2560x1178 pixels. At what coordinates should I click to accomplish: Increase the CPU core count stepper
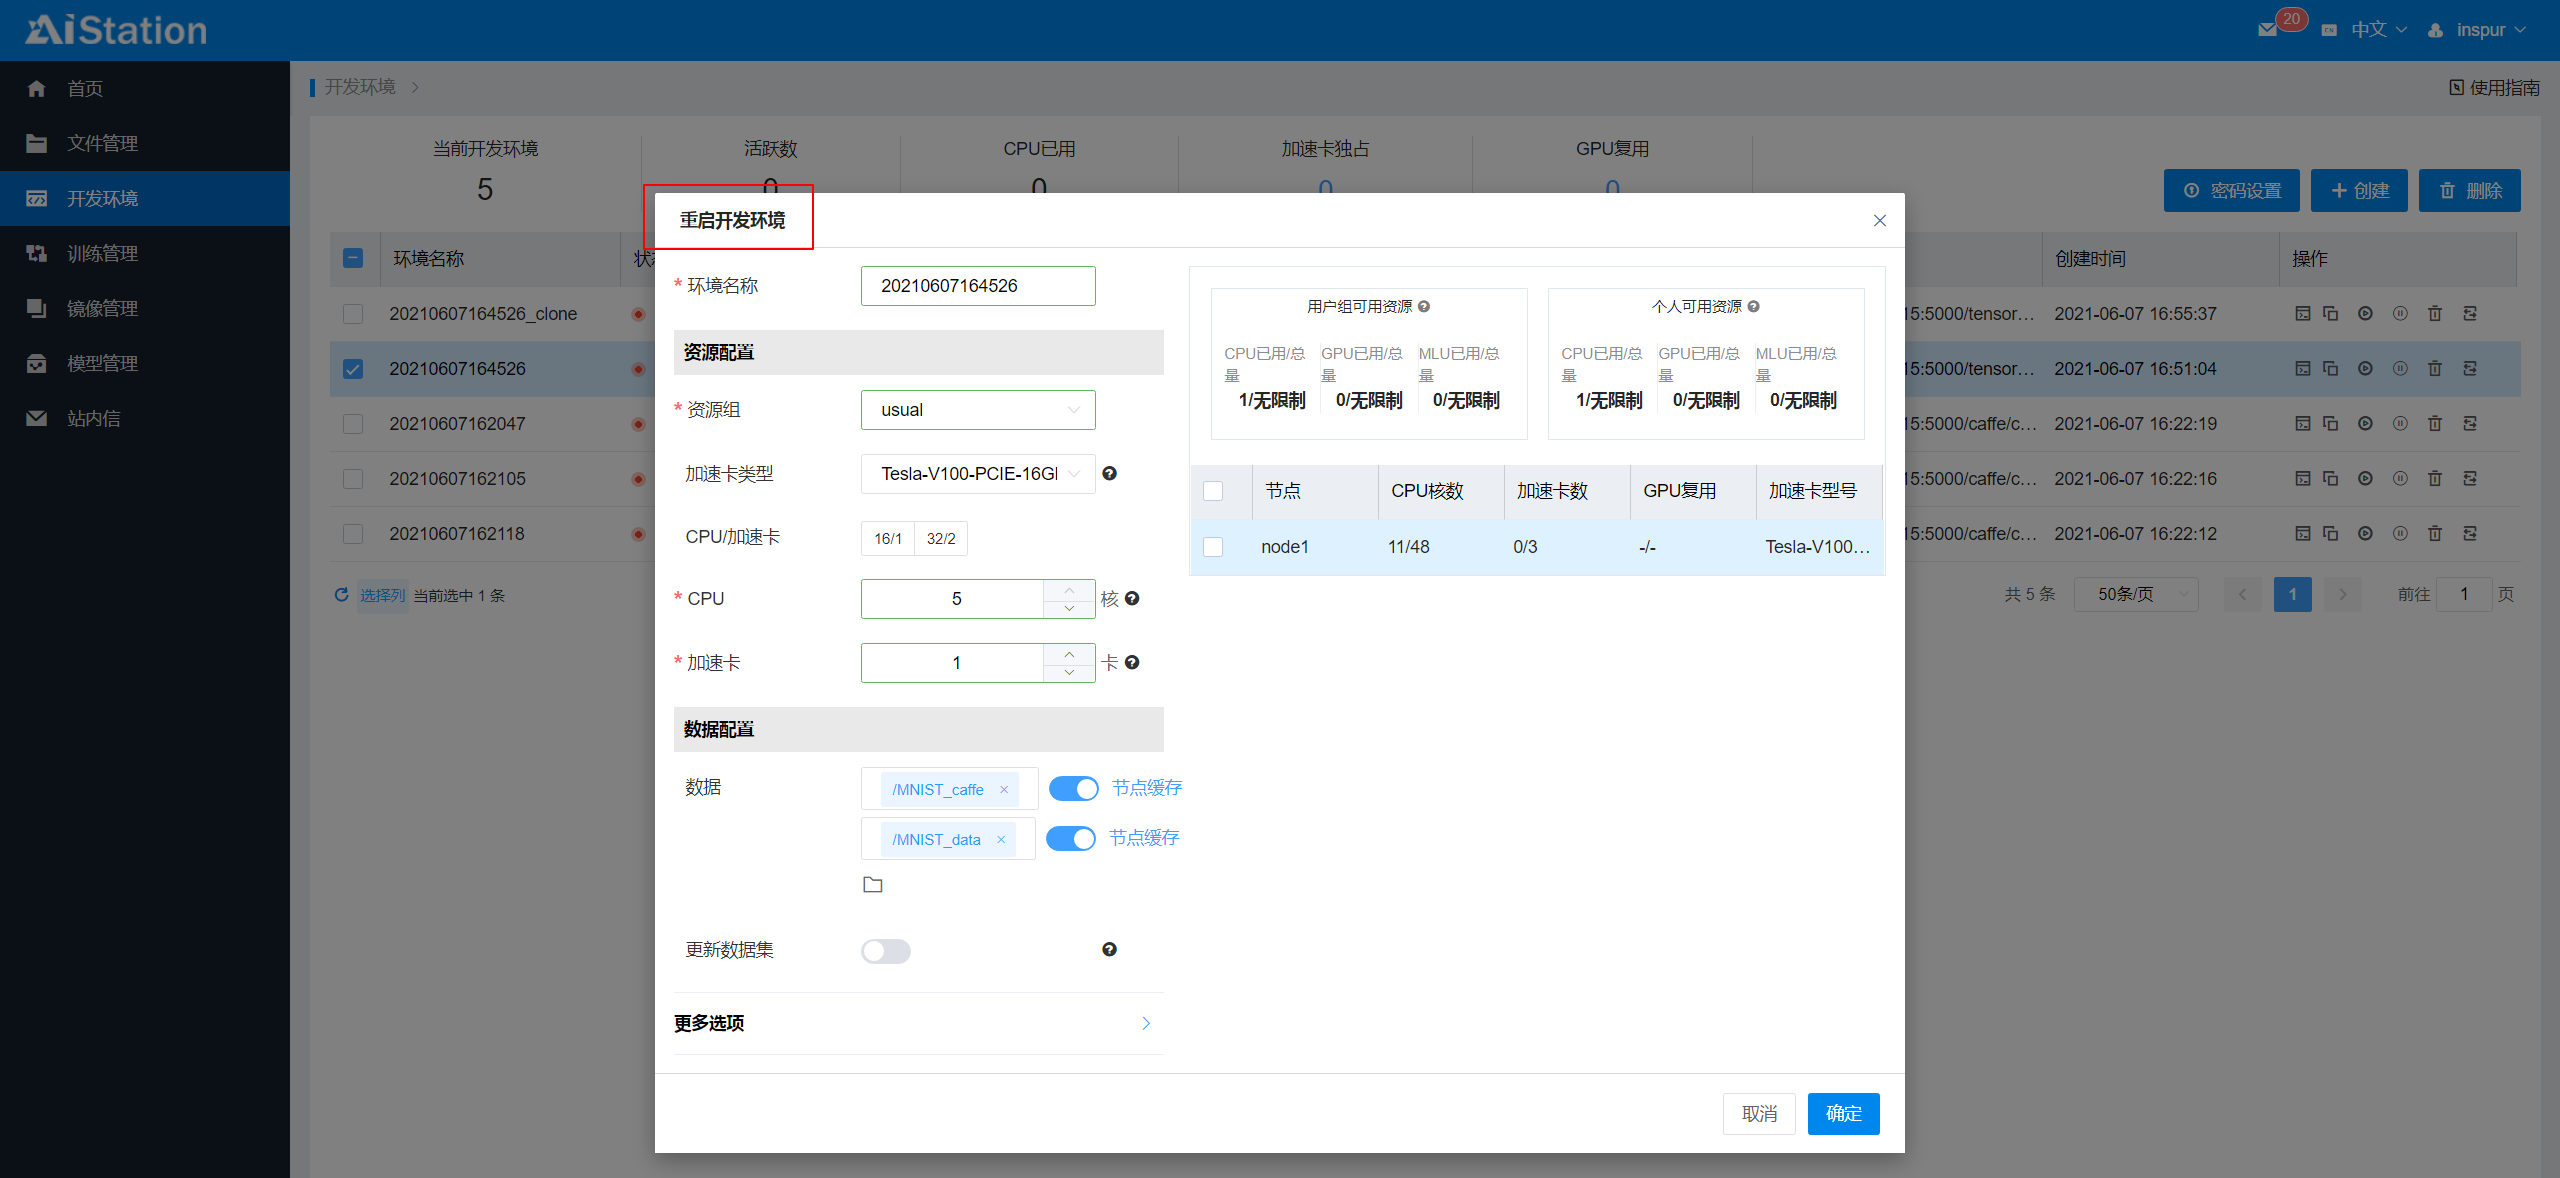pyautogui.click(x=1069, y=589)
